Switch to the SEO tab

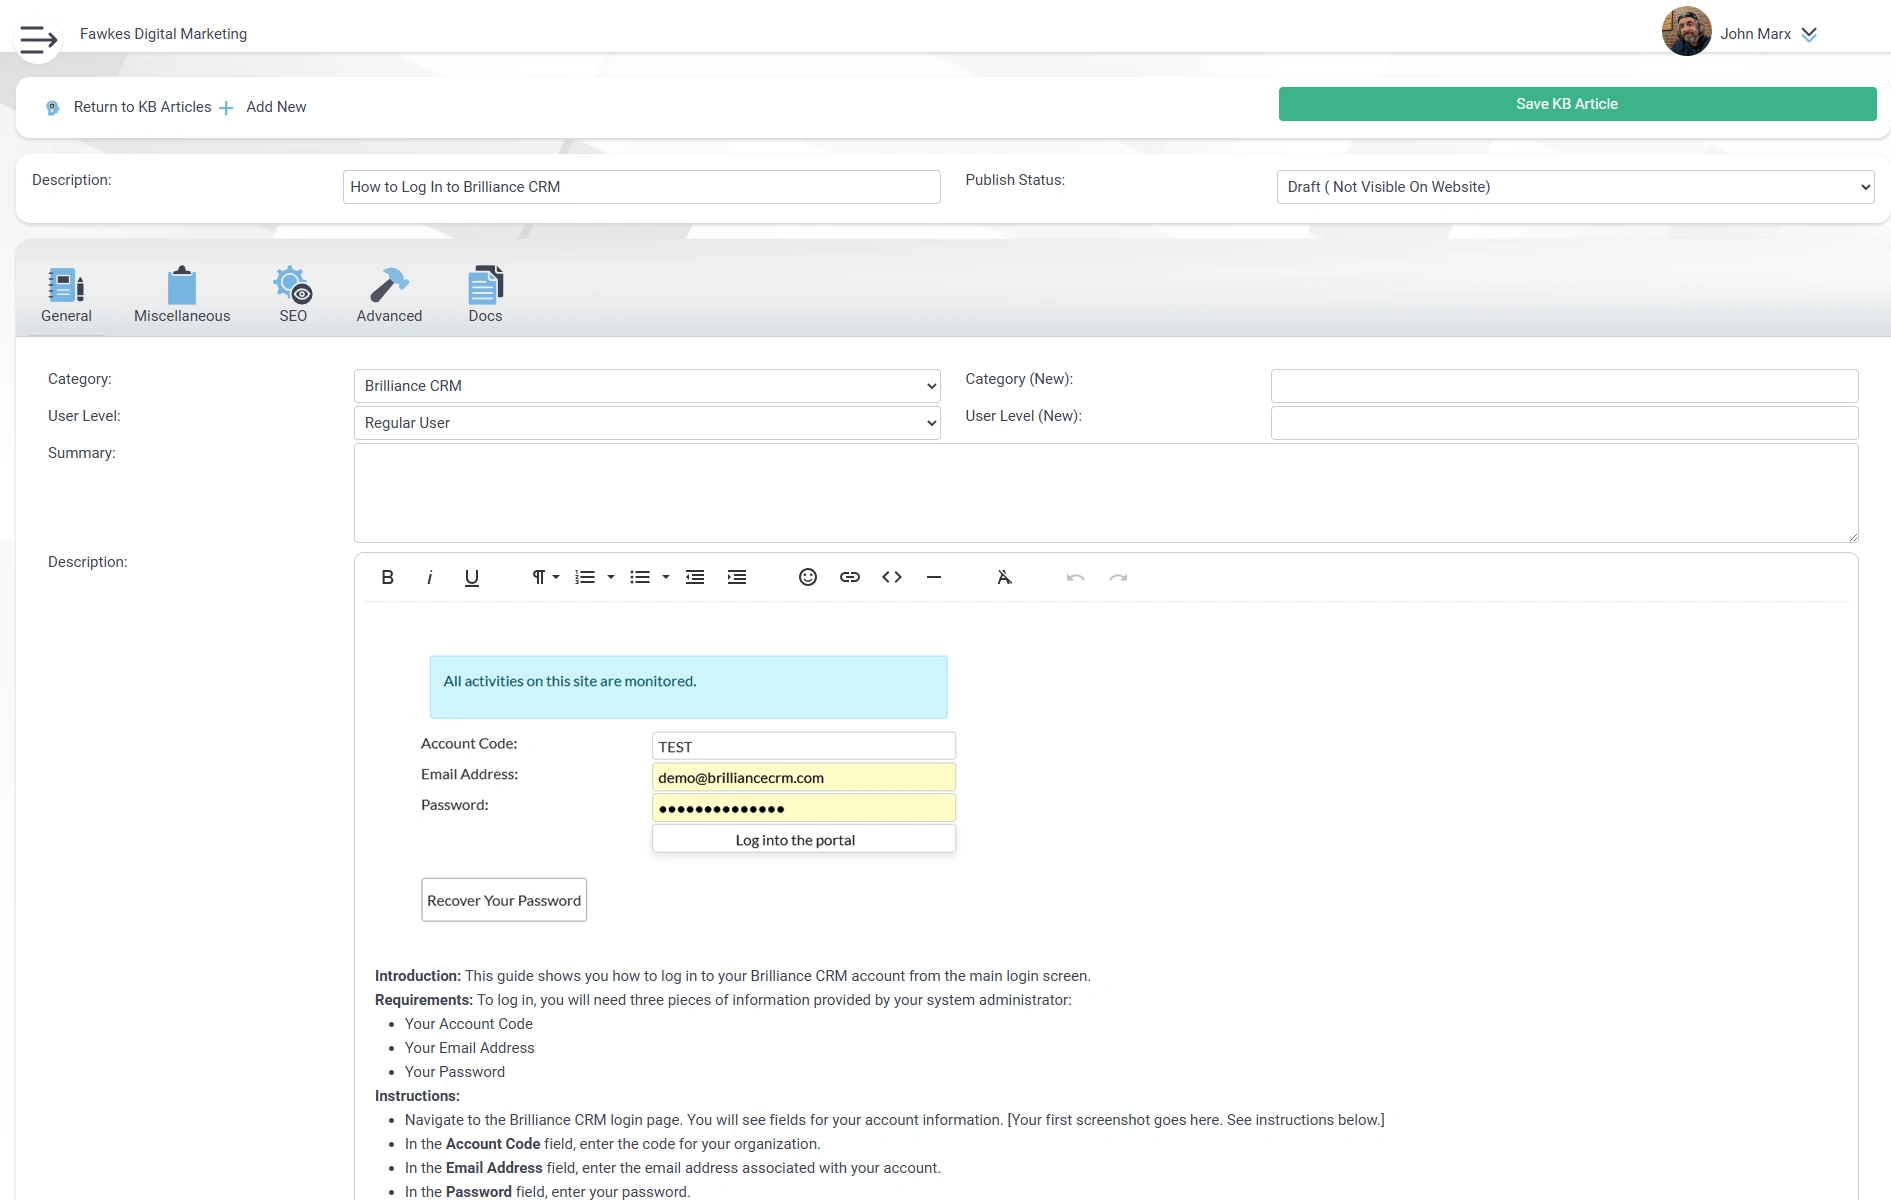pyautogui.click(x=293, y=295)
